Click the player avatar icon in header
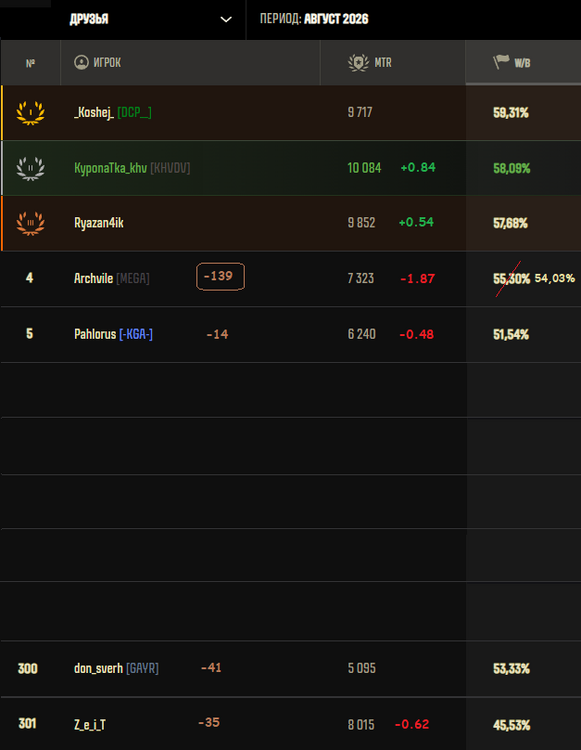The height and width of the screenshot is (750, 581). click(81, 62)
